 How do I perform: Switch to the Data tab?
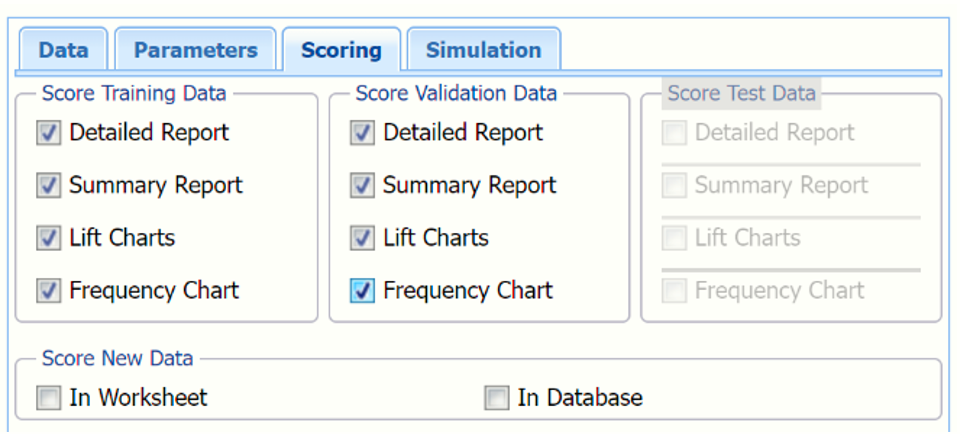[63, 50]
